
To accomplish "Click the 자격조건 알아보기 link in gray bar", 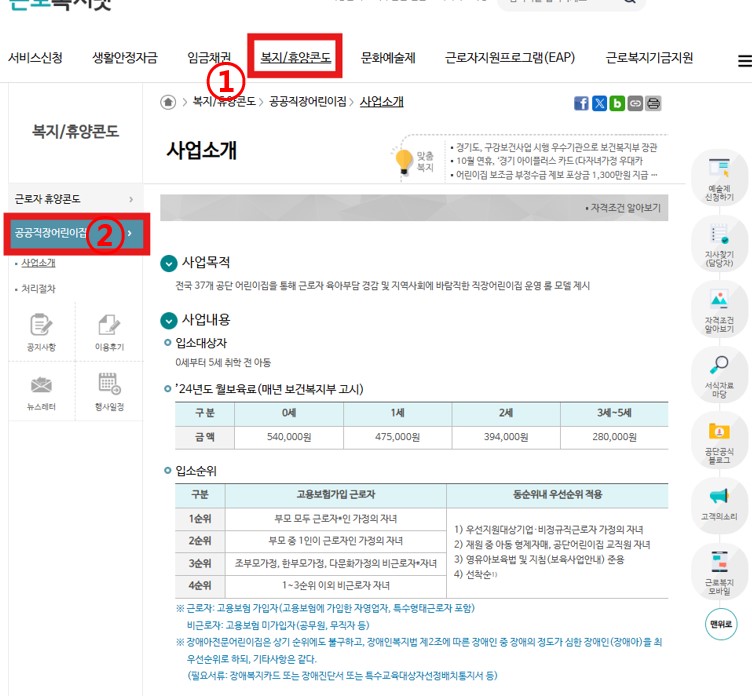I will 623,208.
